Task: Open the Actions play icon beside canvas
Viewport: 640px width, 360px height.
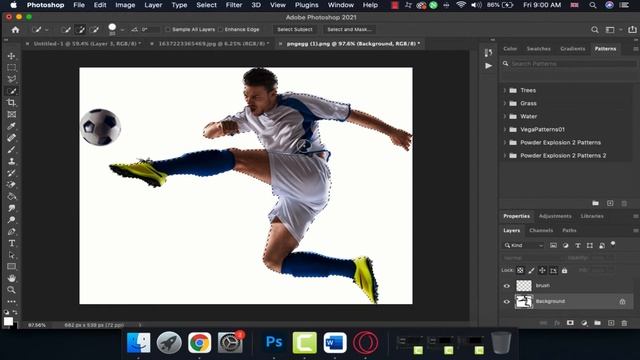Action: [x=488, y=66]
